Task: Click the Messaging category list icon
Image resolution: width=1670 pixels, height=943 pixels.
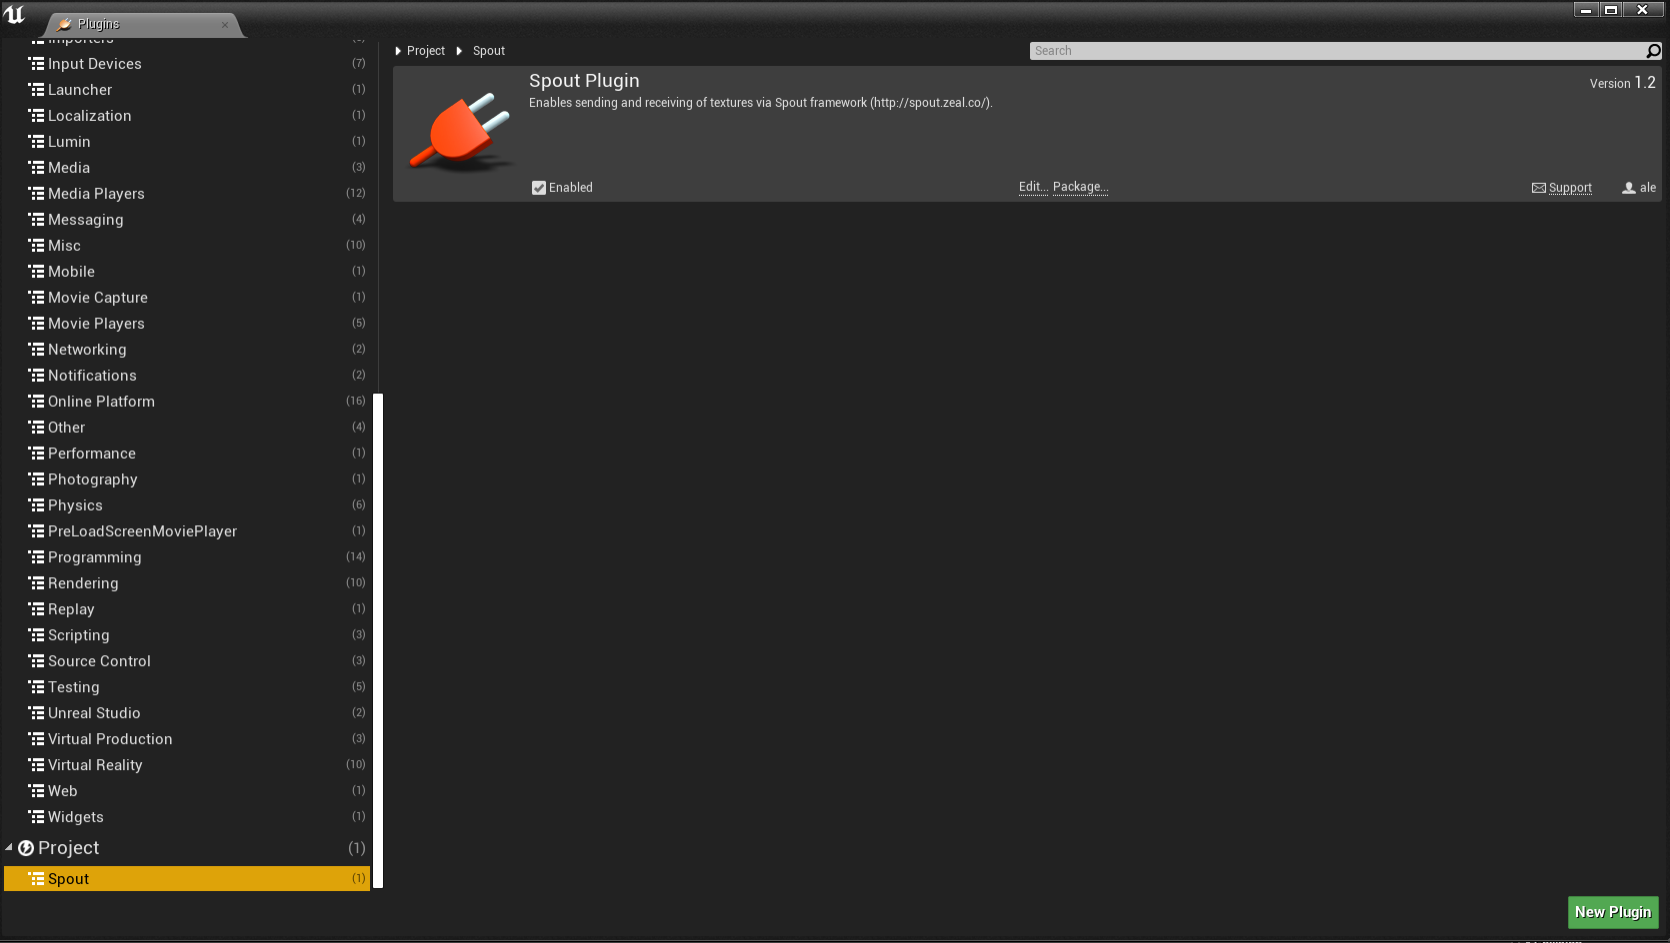Action: click(36, 219)
